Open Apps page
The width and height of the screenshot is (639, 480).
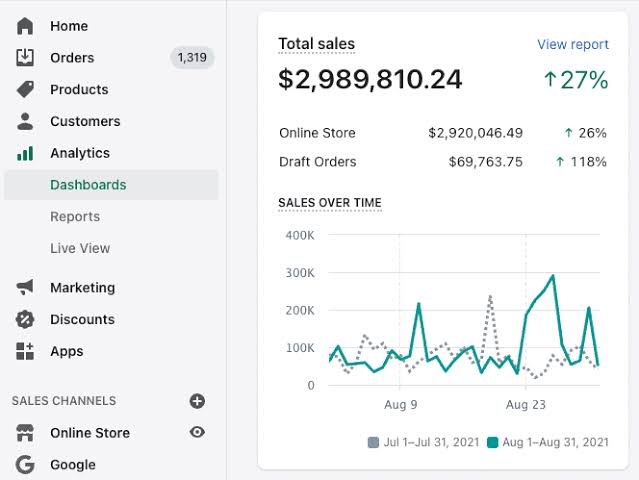tap(66, 352)
